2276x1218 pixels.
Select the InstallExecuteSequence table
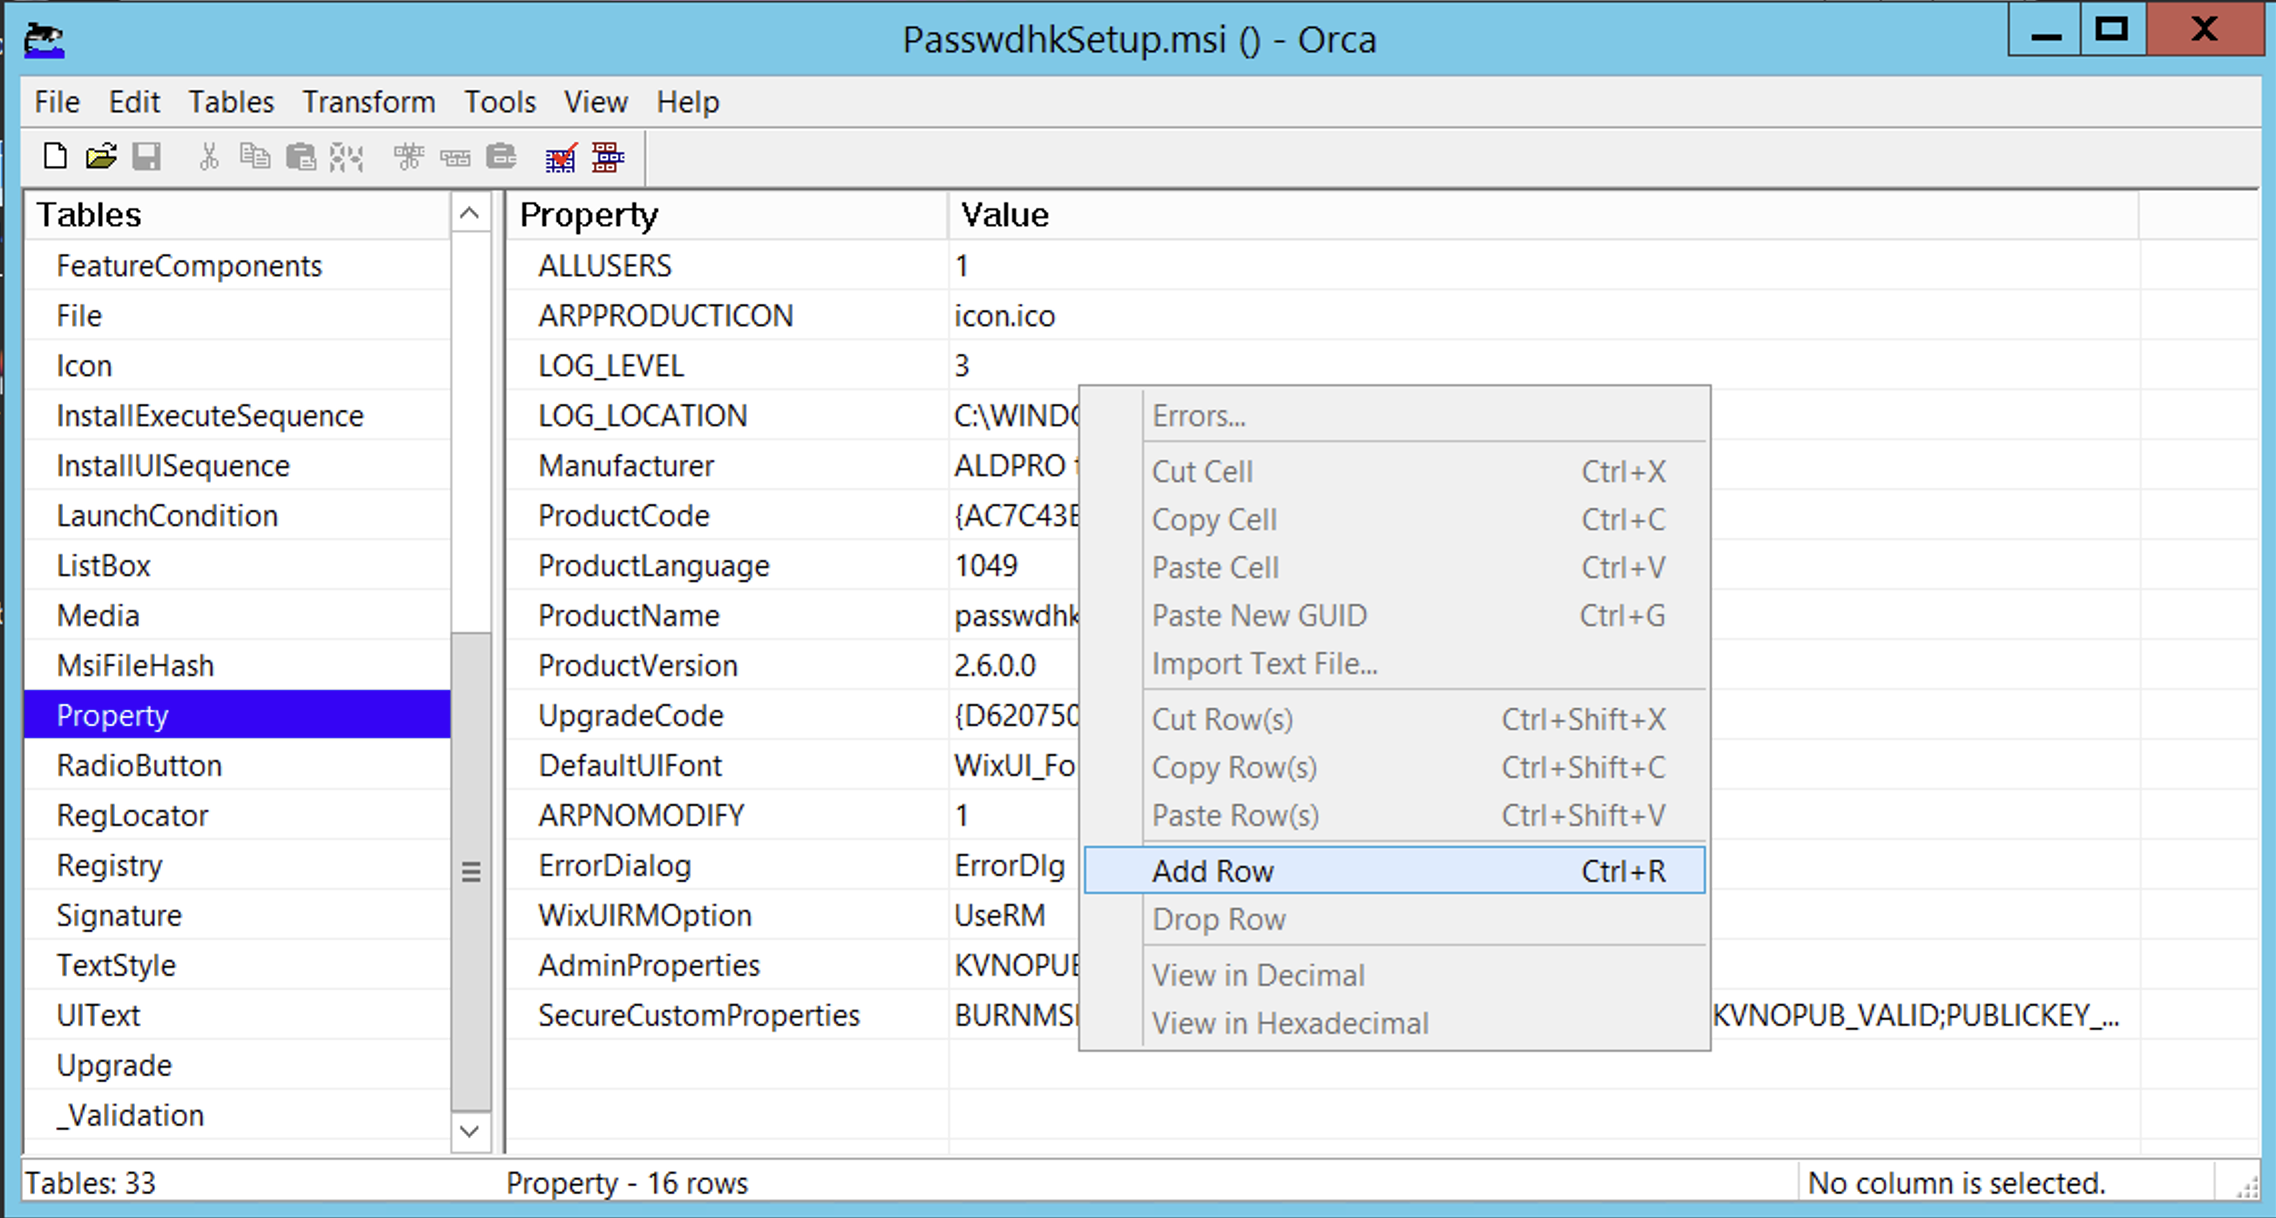tap(210, 415)
